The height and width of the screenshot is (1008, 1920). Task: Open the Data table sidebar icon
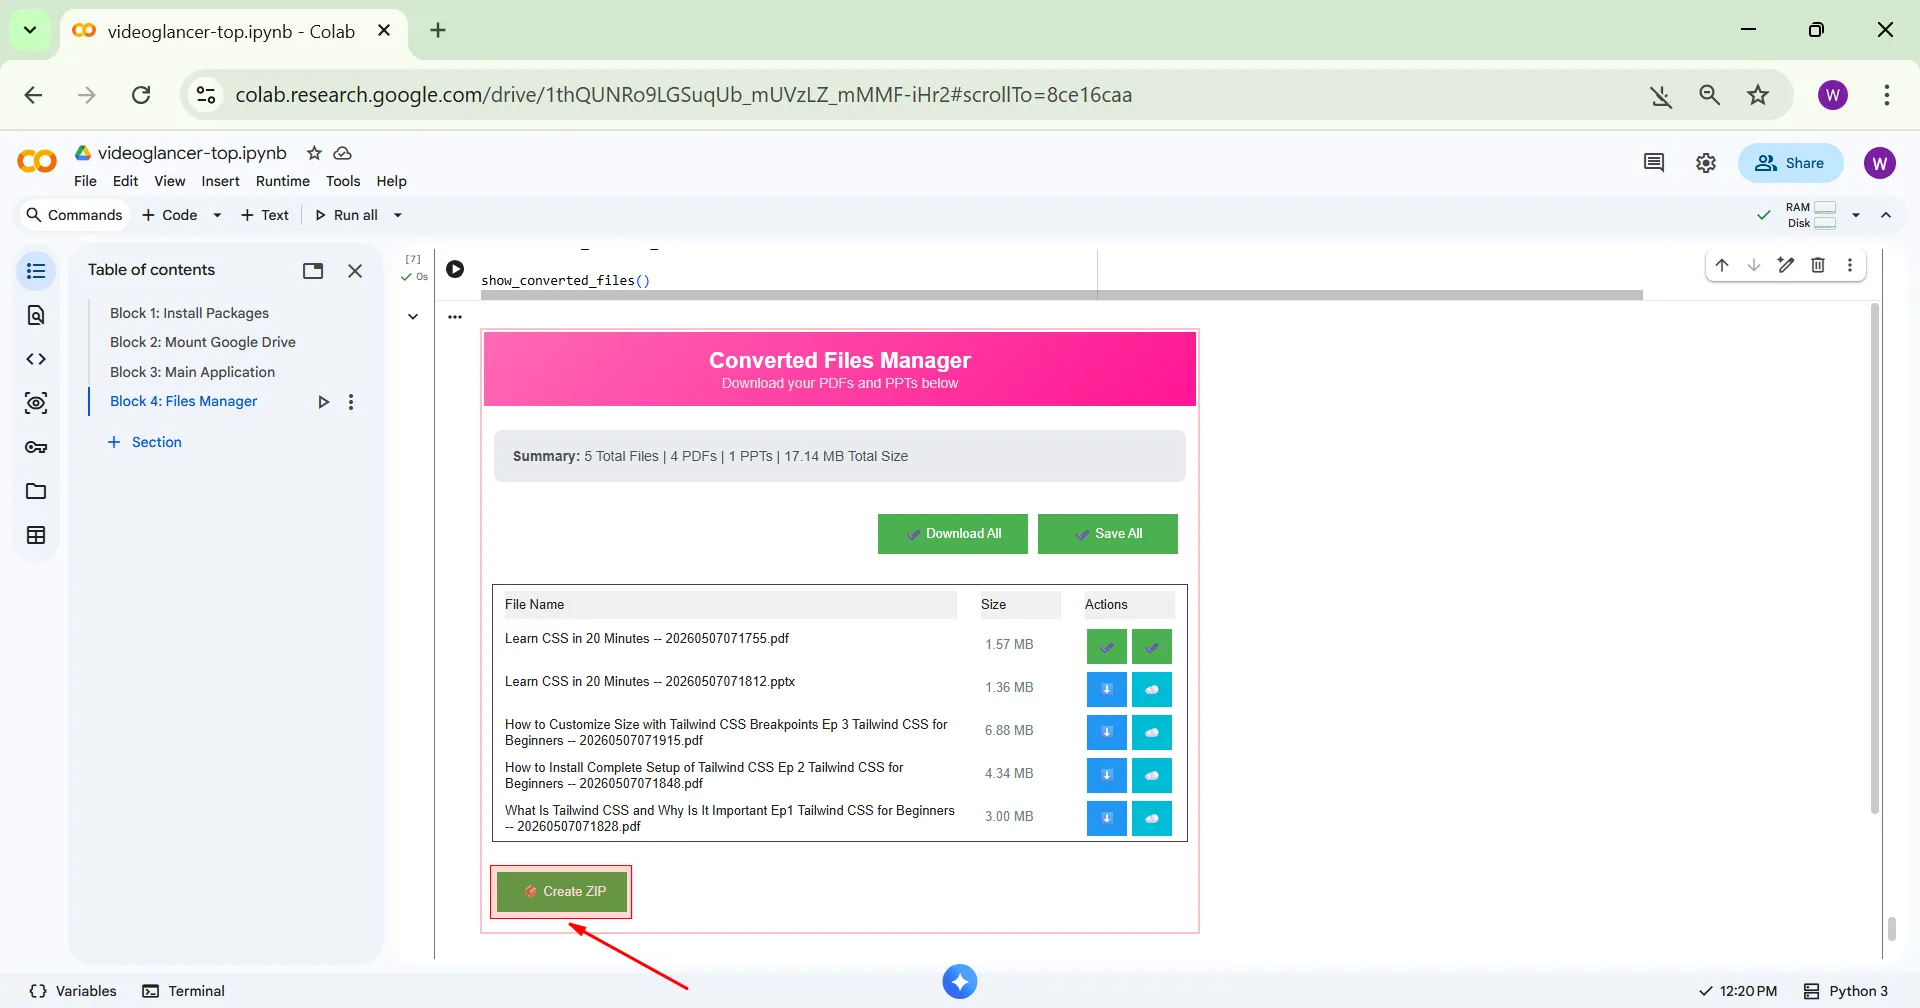tap(36, 535)
